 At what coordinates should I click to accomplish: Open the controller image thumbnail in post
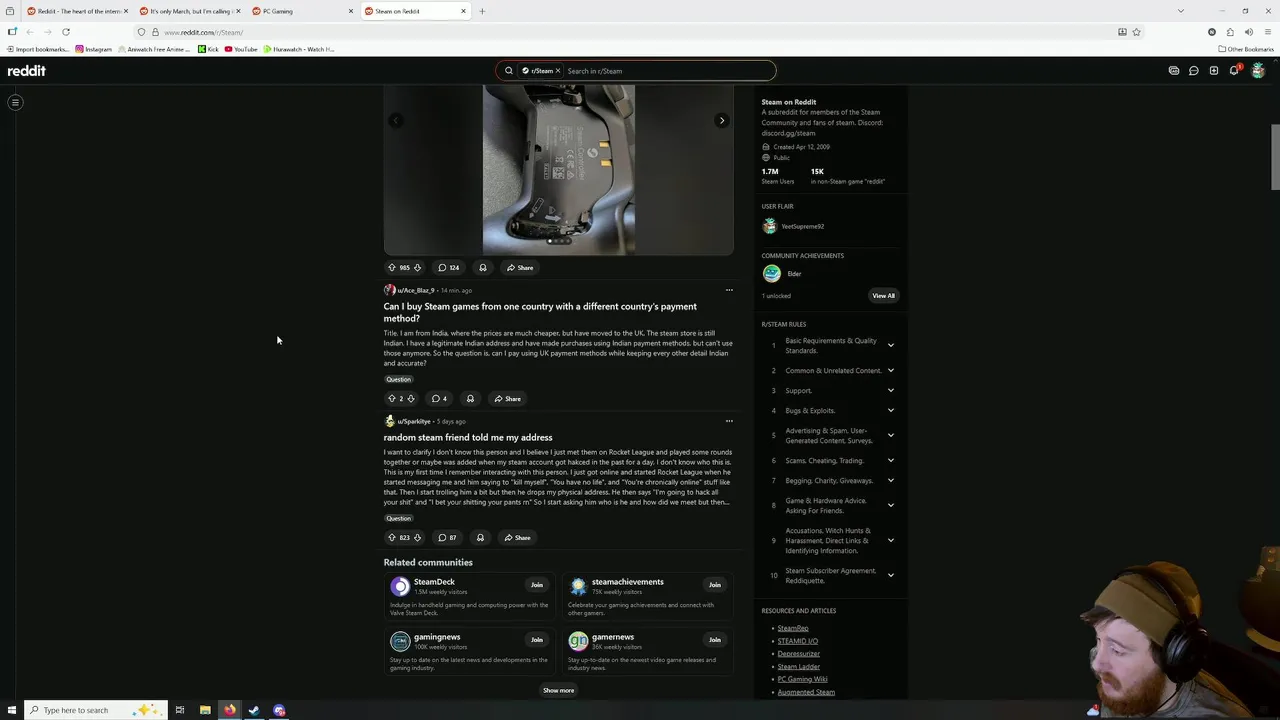tap(559, 169)
